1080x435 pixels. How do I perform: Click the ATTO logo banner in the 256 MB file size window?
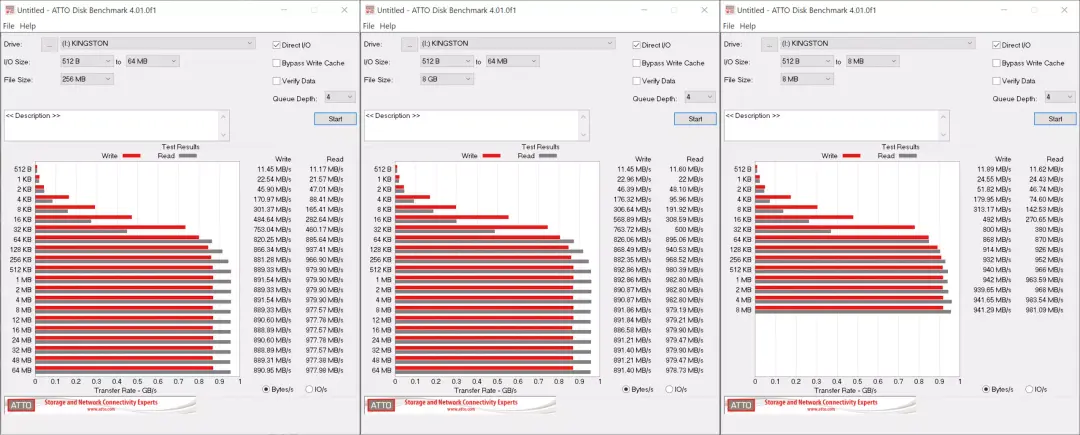[x=100, y=404]
